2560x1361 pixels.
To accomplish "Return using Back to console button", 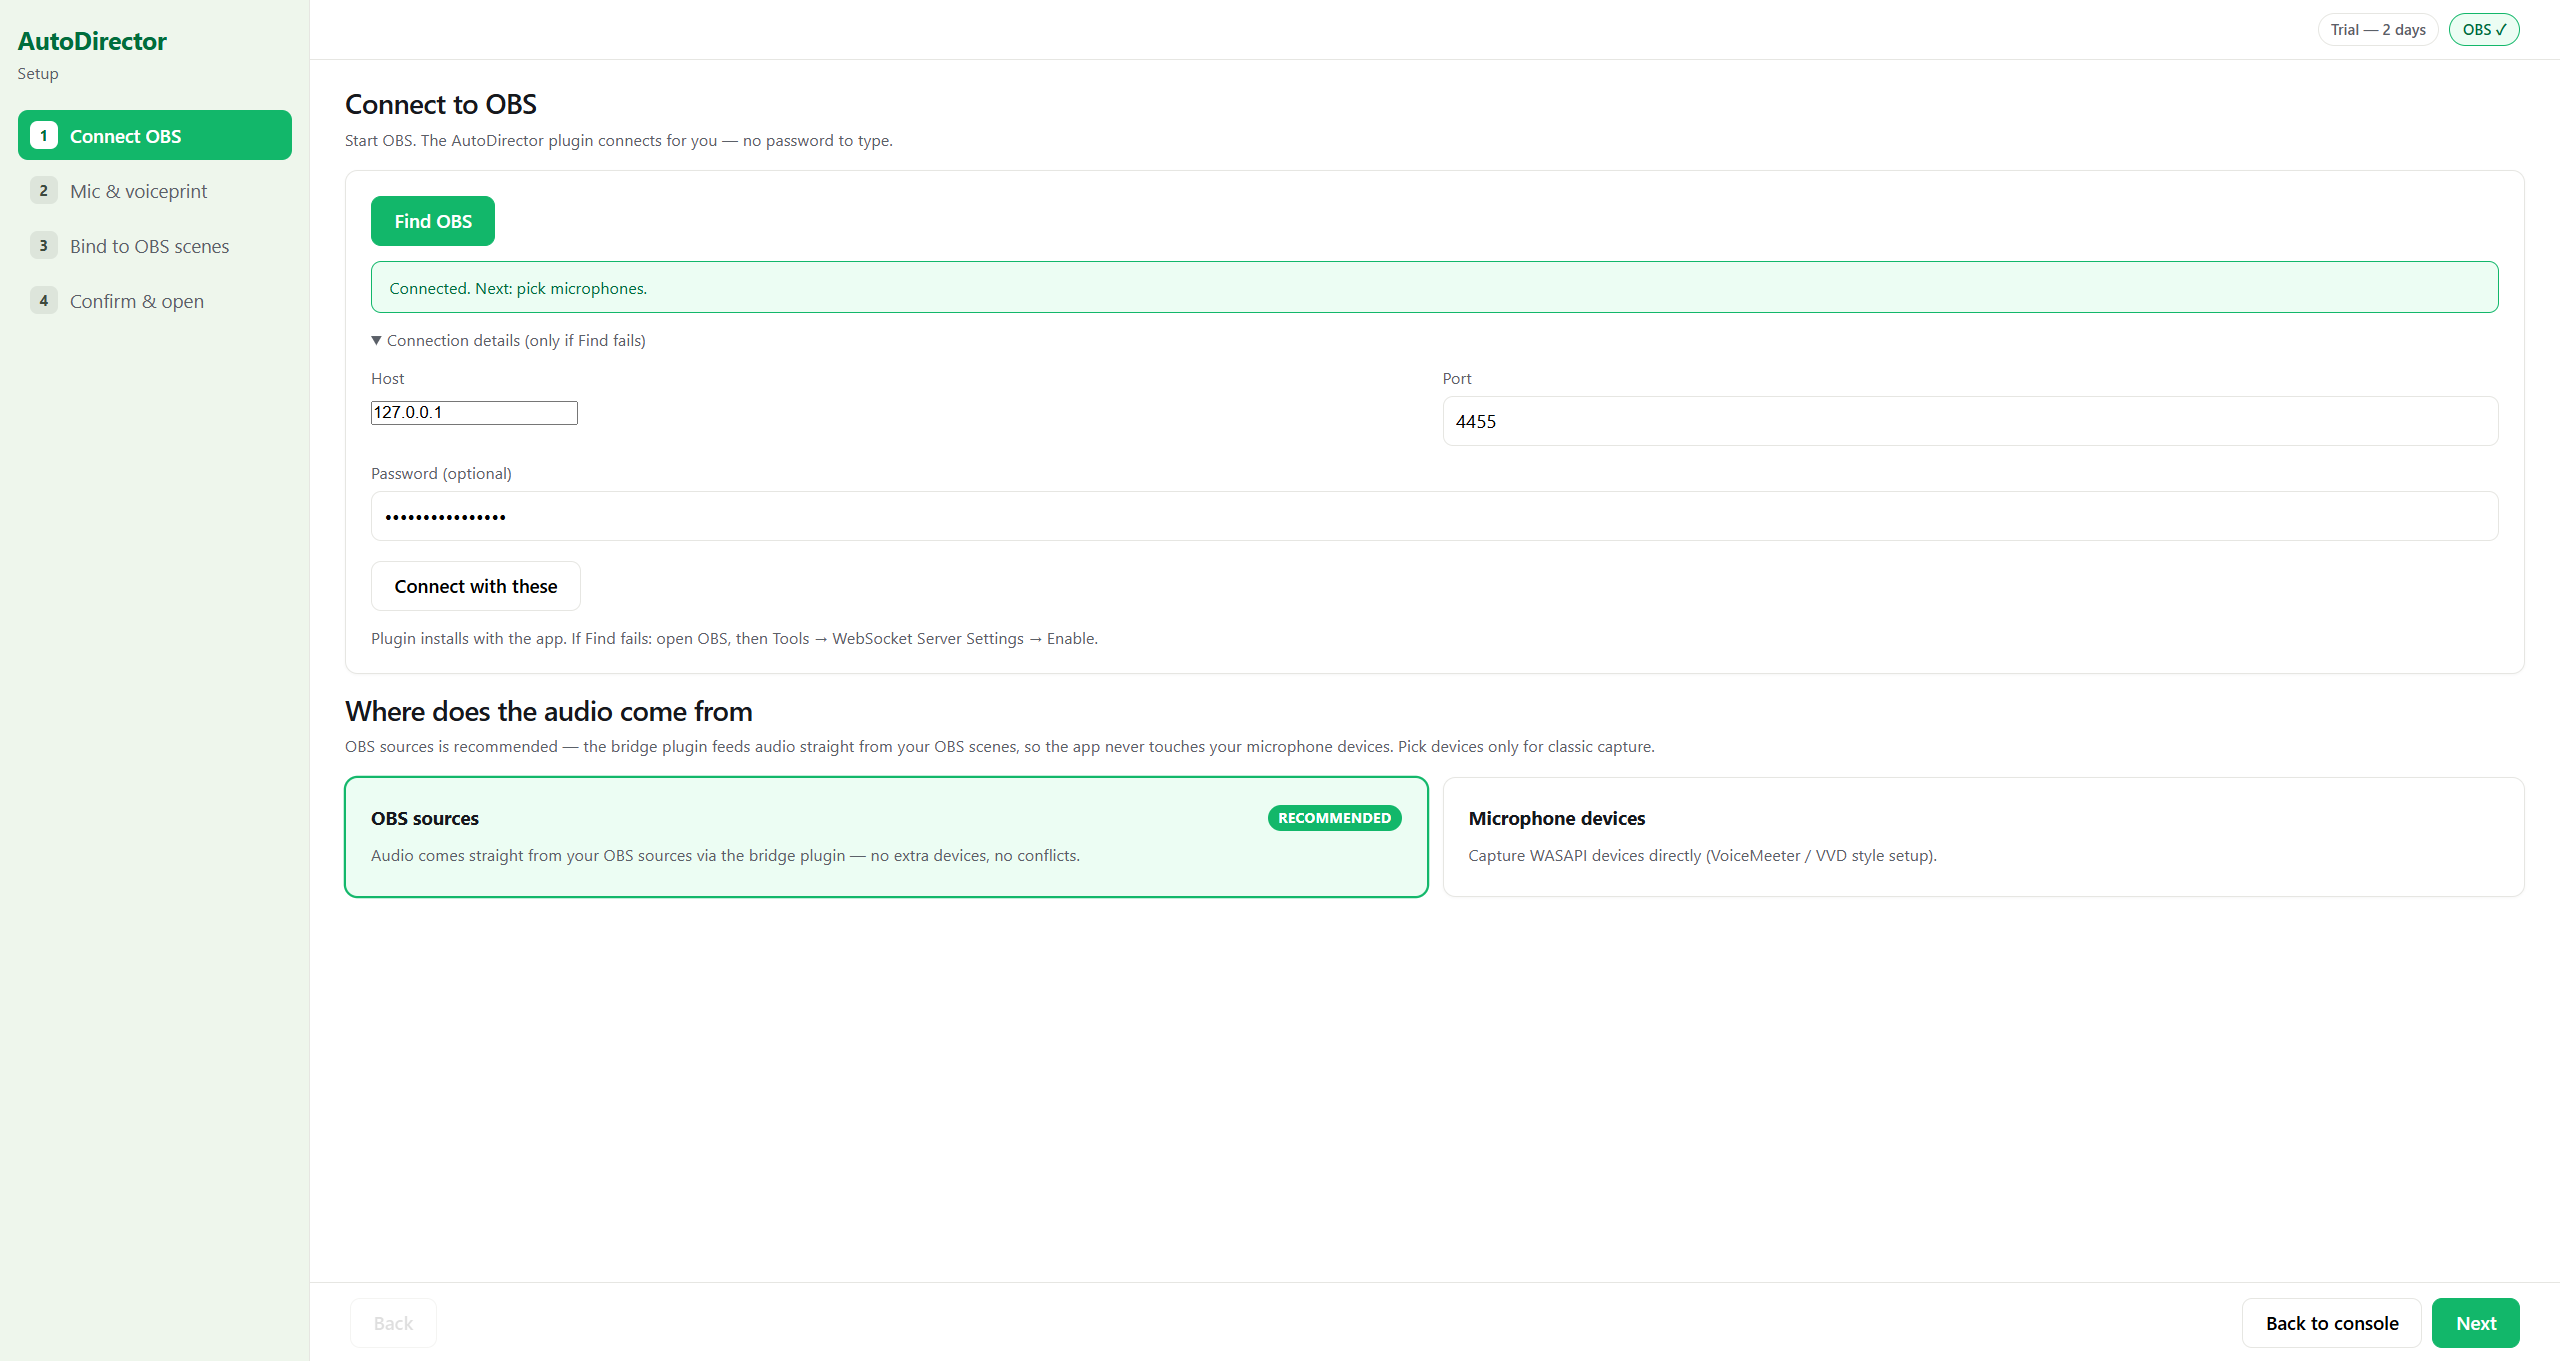I will pos(2332,1323).
